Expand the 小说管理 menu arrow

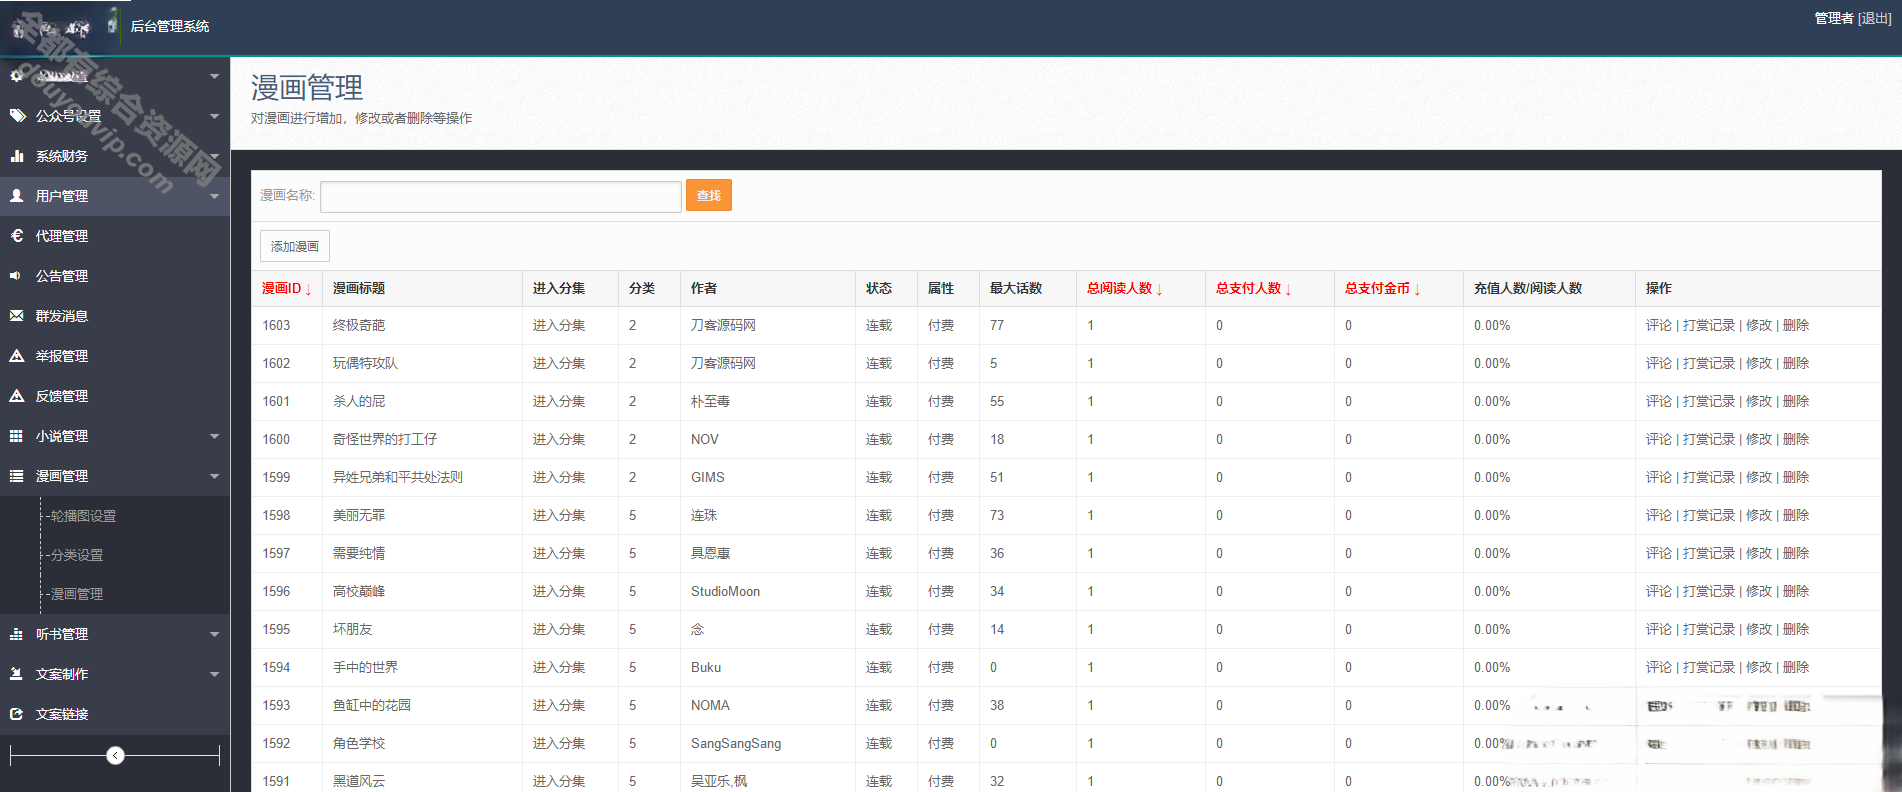(x=214, y=436)
